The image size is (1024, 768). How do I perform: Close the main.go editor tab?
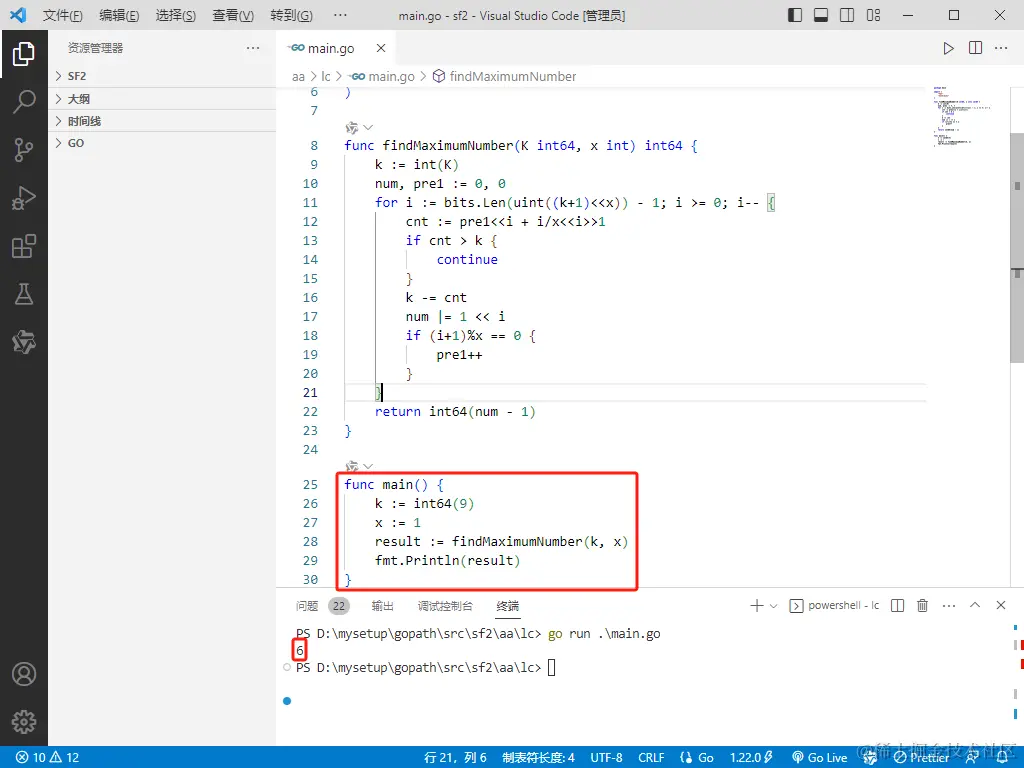(381, 48)
